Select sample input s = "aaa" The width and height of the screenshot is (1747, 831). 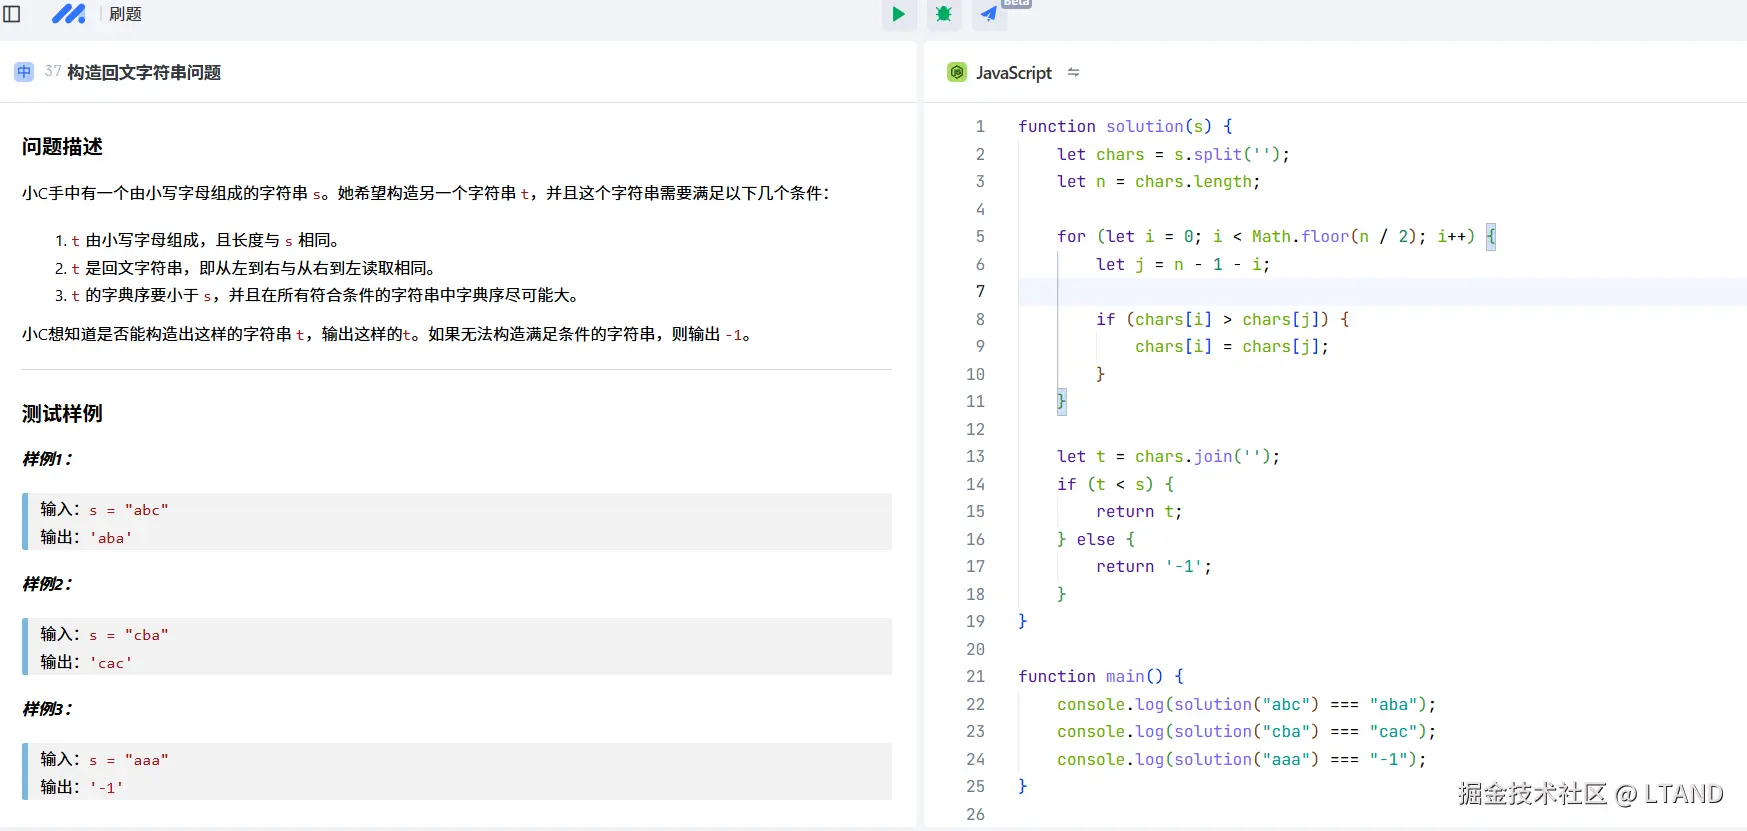coord(129,760)
